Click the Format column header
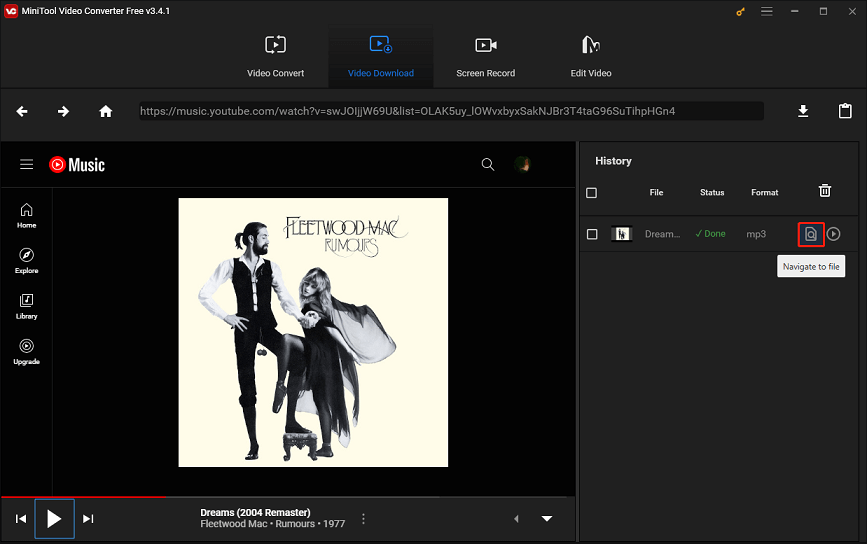This screenshot has width=867, height=544. point(765,192)
